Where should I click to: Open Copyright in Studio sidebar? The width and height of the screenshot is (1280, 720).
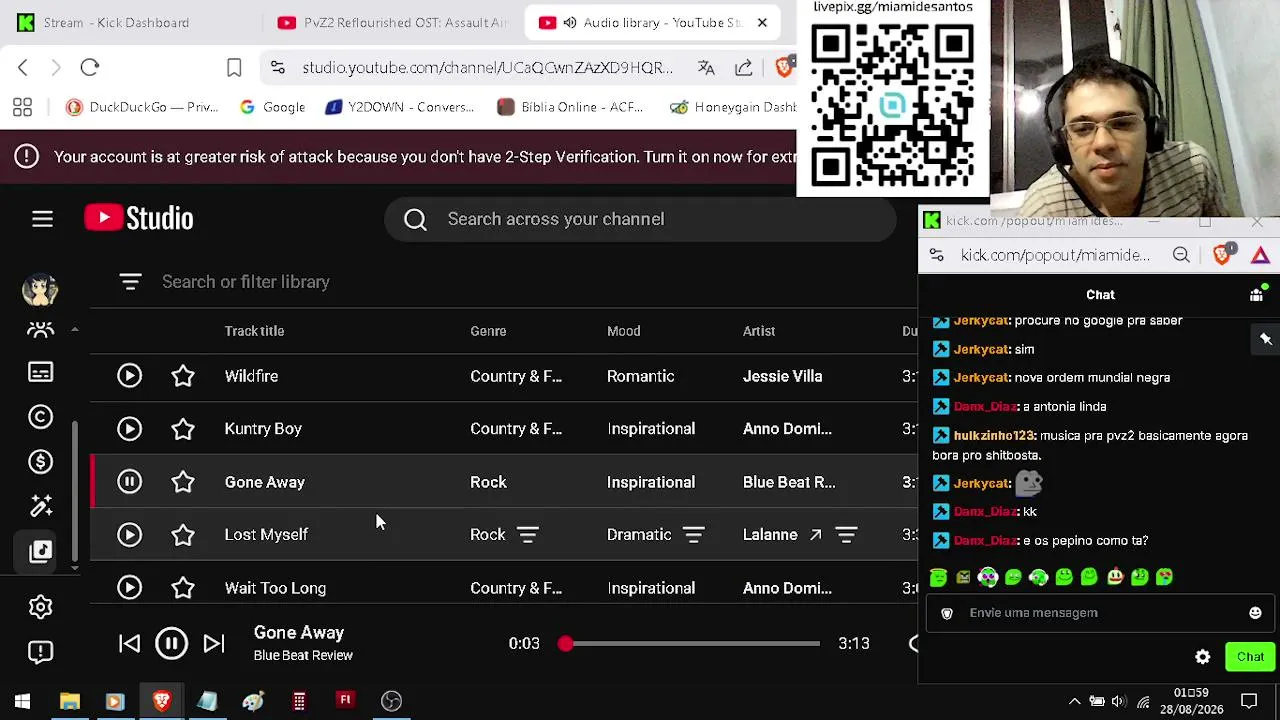40,417
